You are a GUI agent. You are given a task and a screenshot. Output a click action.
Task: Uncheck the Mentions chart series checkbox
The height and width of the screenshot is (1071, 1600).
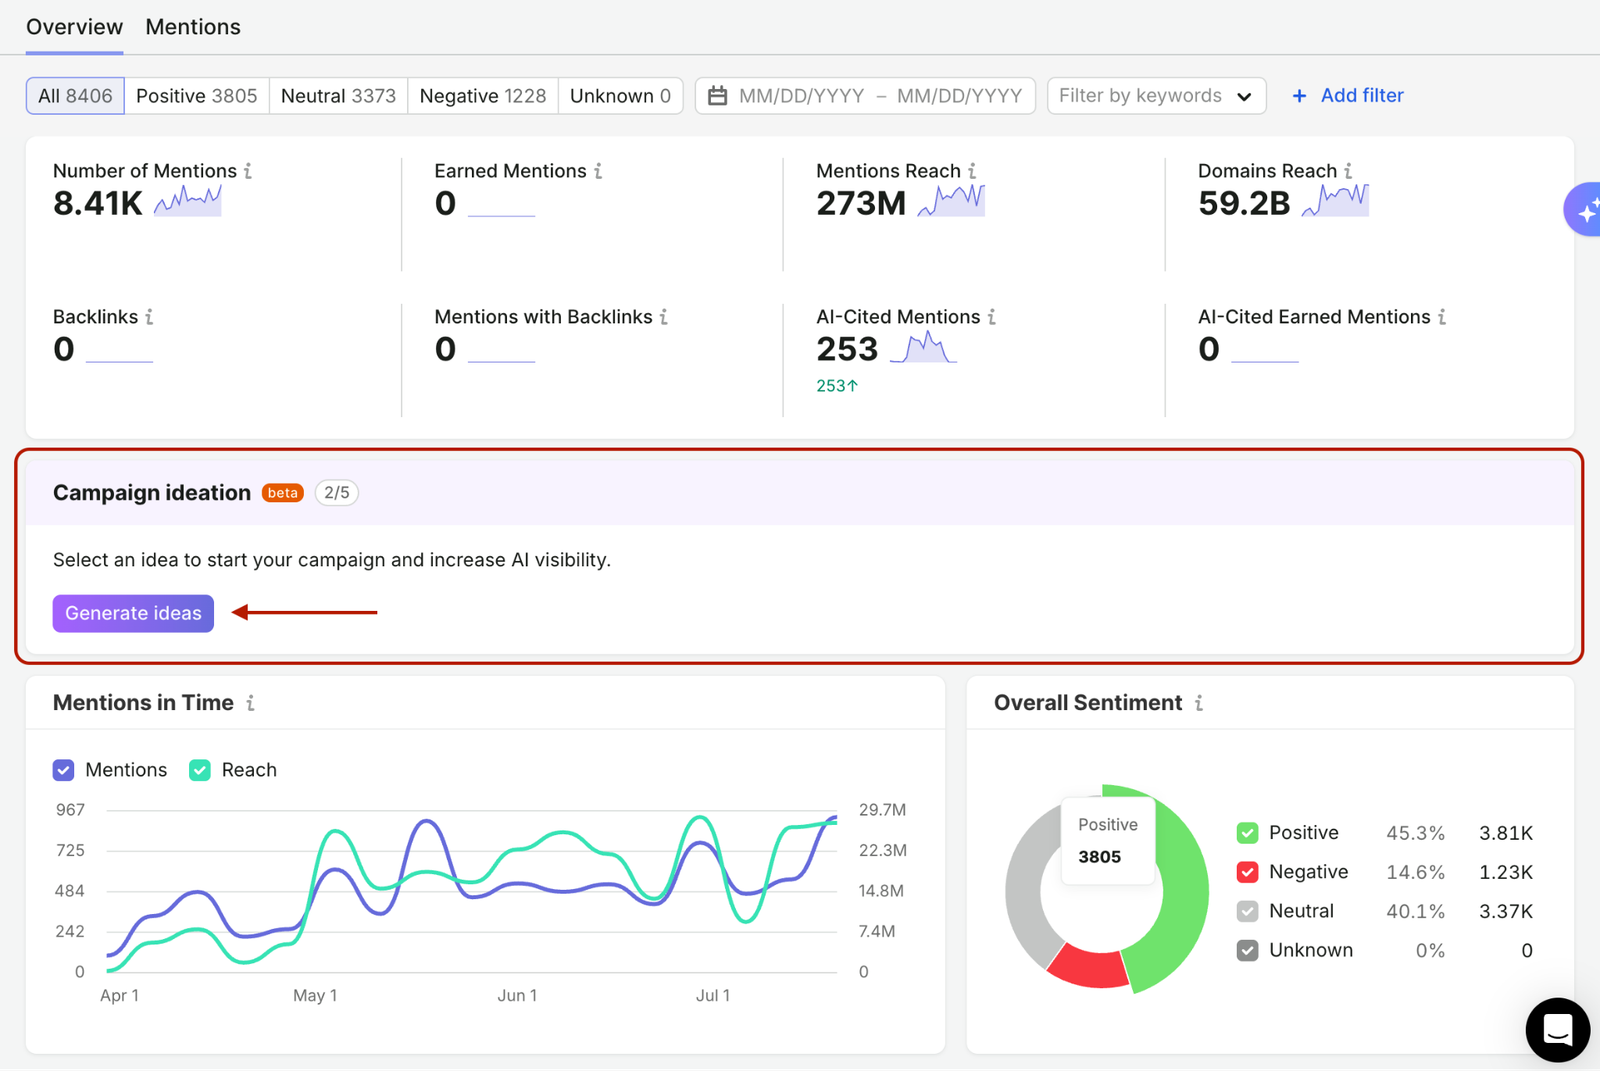tap(64, 770)
